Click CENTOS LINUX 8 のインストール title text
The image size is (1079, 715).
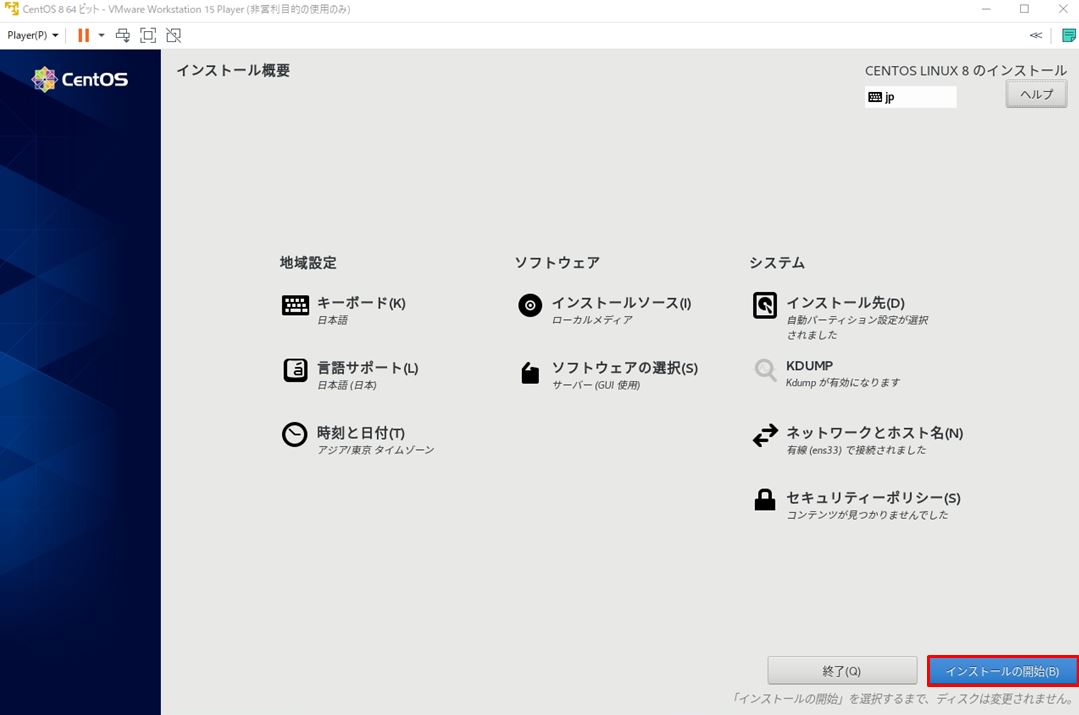pos(966,70)
